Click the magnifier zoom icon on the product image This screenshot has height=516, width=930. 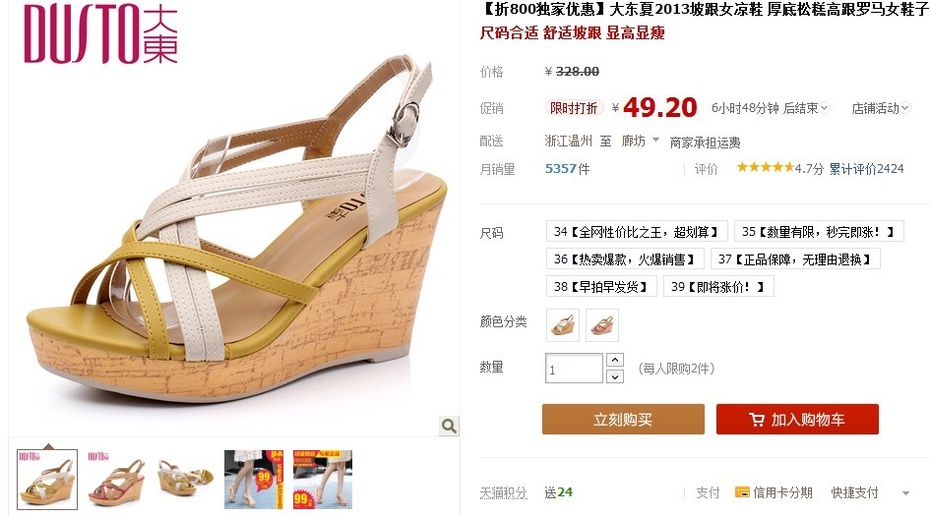pyautogui.click(x=449, y=425)
